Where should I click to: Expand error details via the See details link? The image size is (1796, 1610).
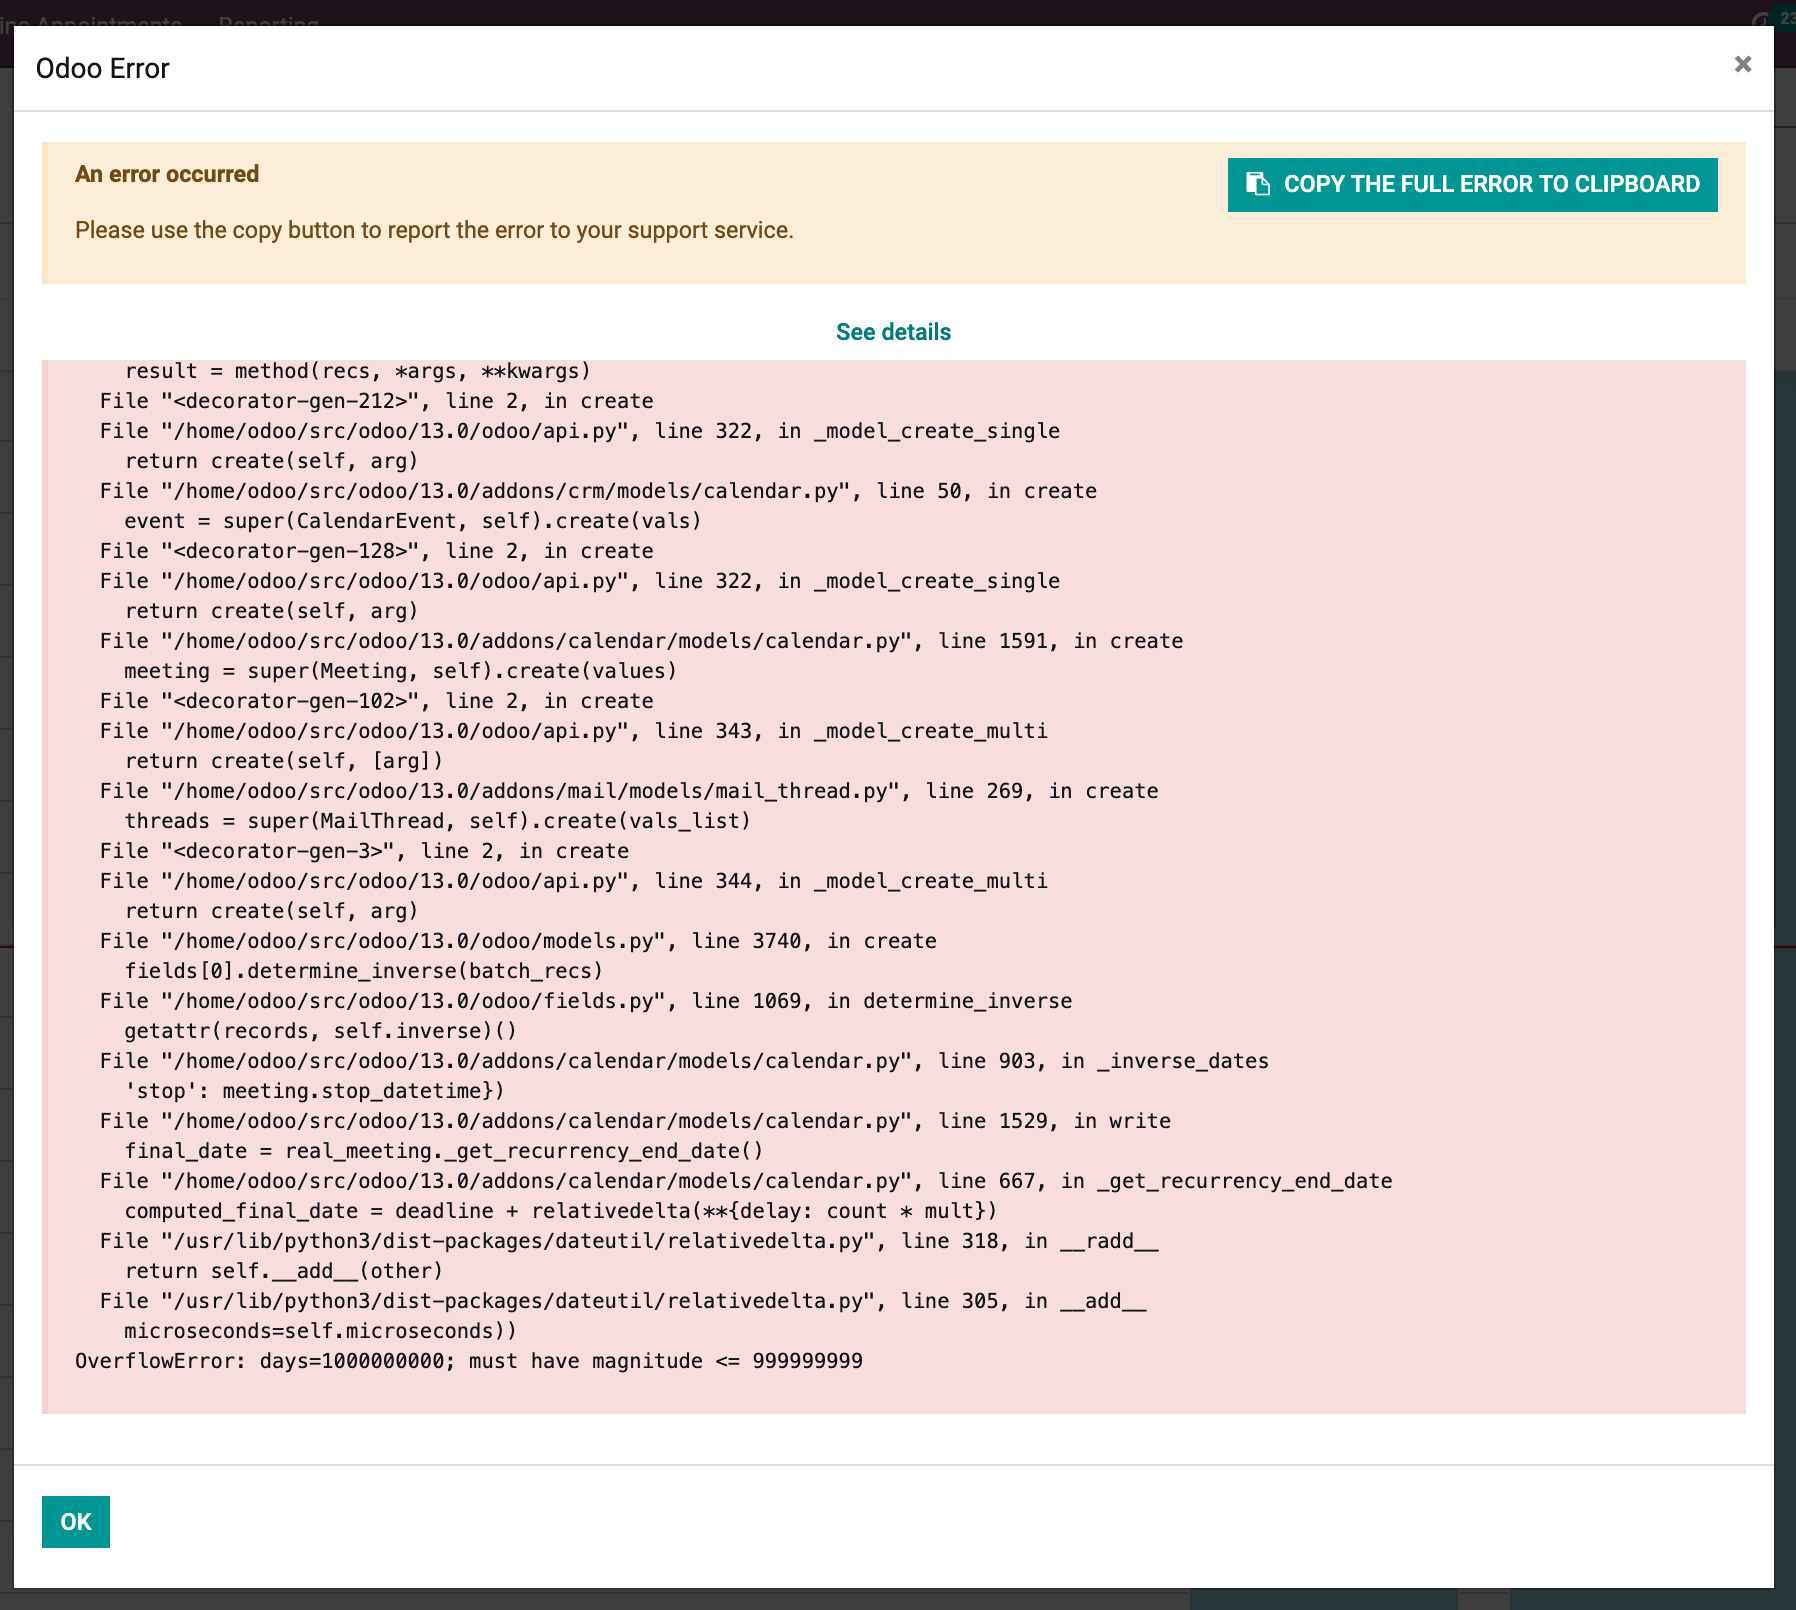[x=894, y=332]
